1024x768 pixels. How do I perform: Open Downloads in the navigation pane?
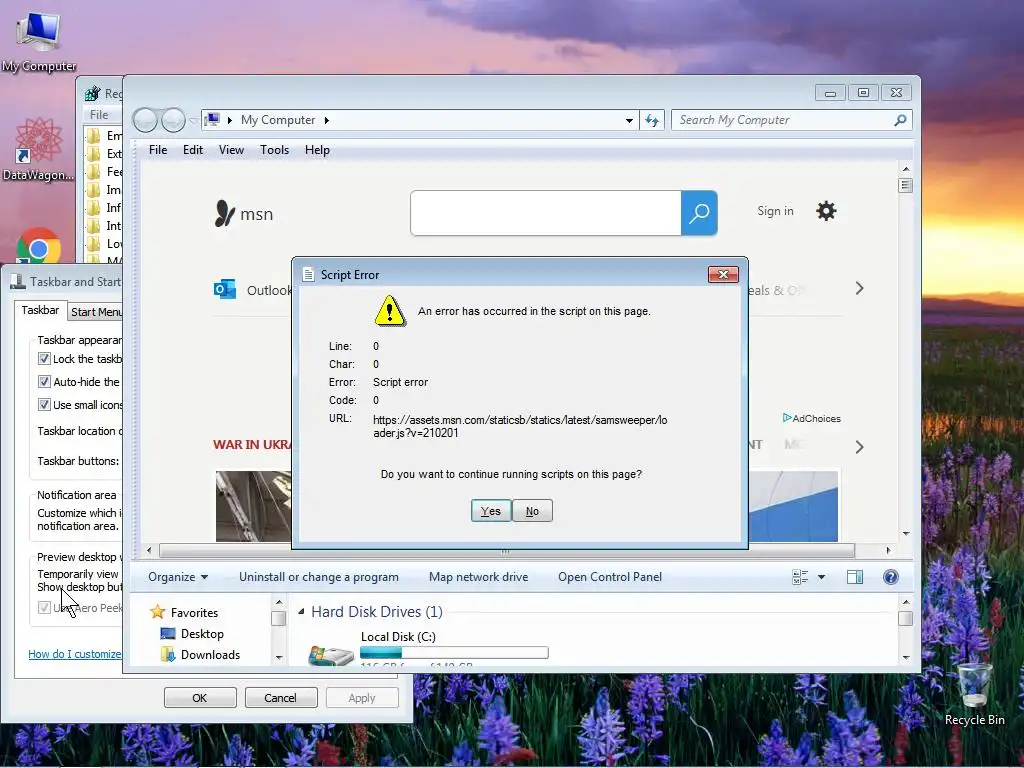click(200, 654)
